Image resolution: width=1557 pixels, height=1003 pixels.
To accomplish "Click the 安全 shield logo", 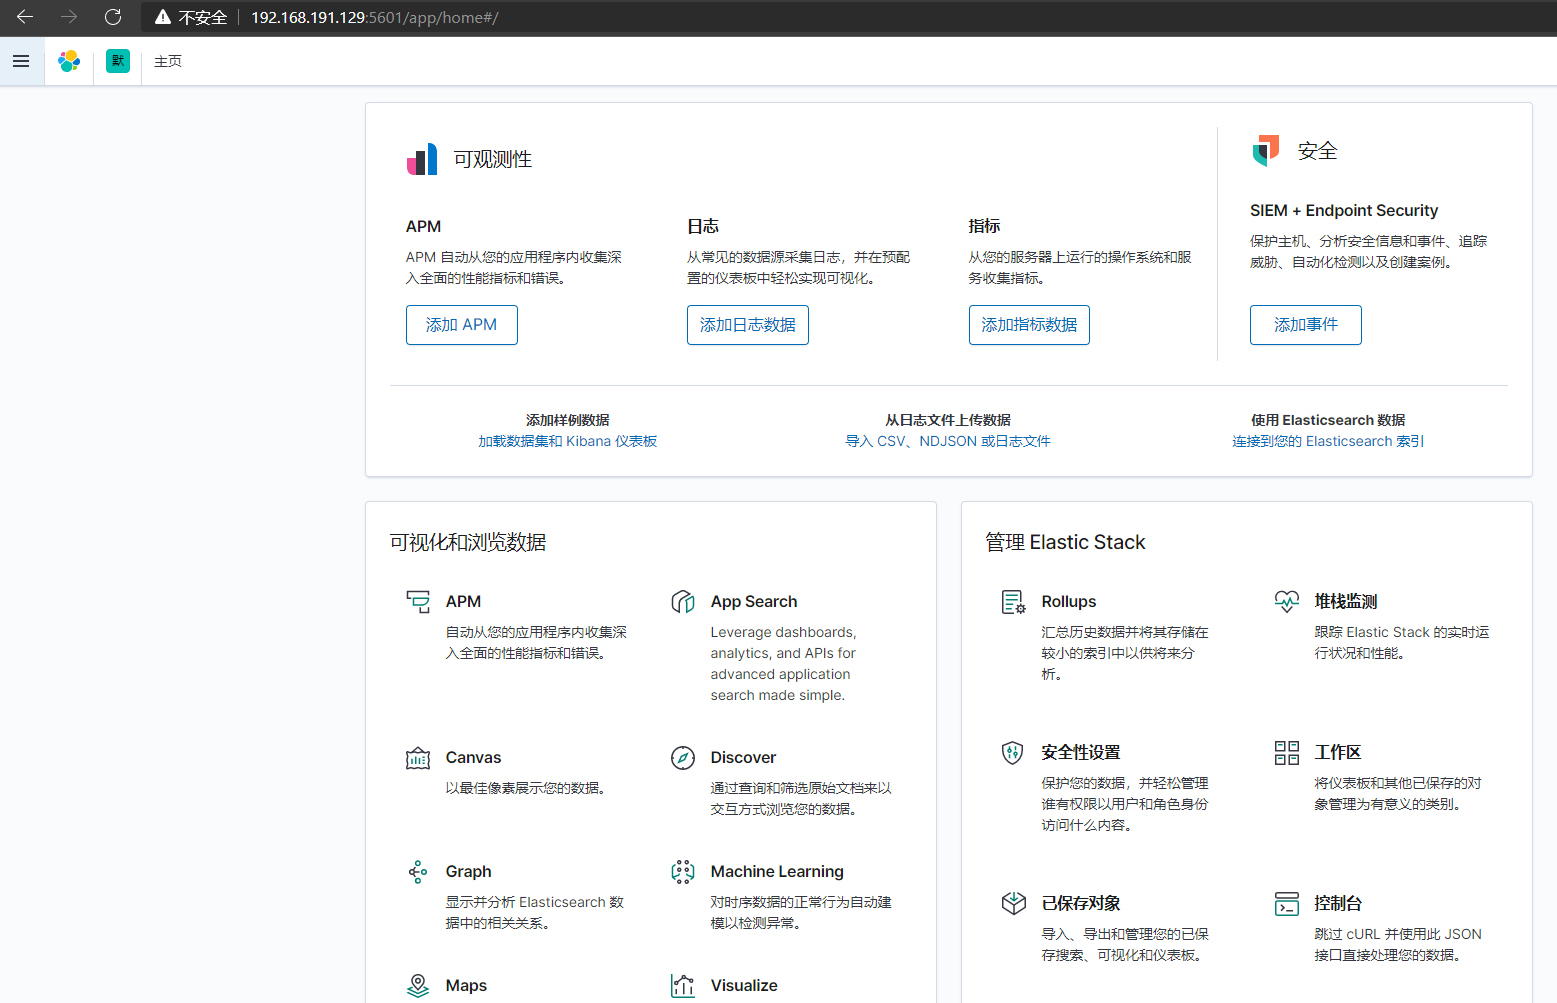I will [x=1266, y=151].
